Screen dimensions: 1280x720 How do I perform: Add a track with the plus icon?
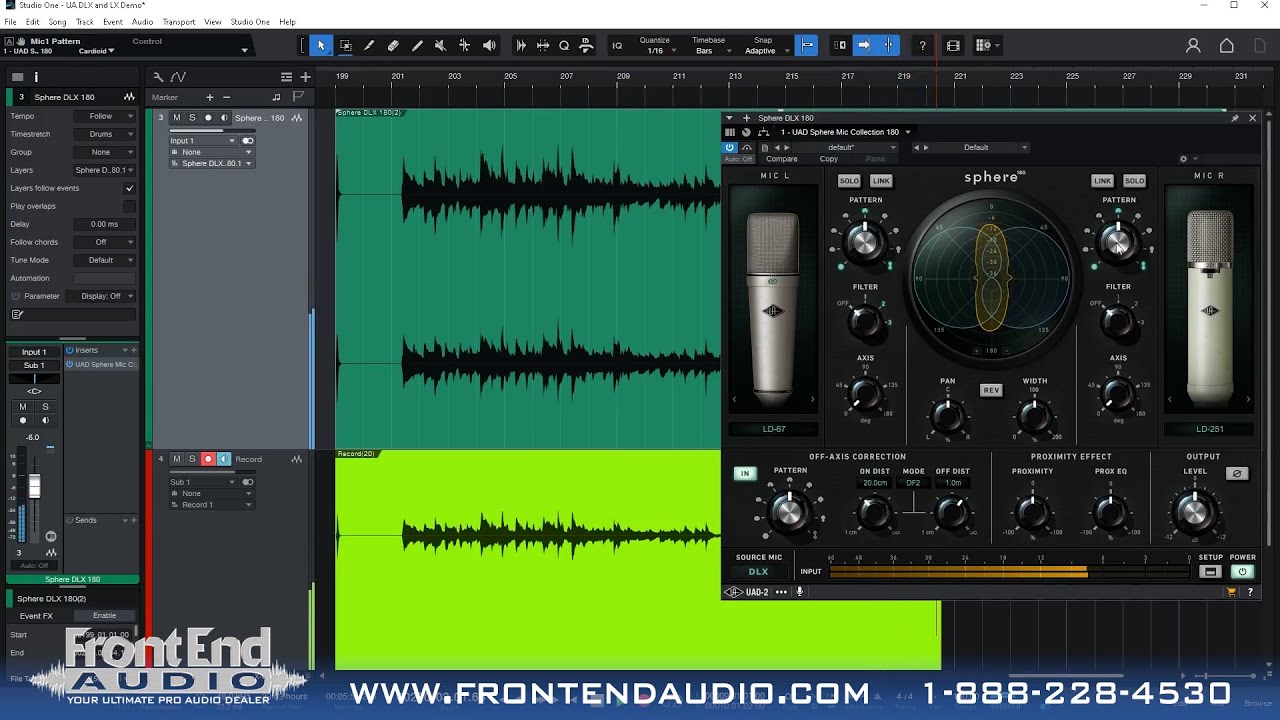(305, 77)
